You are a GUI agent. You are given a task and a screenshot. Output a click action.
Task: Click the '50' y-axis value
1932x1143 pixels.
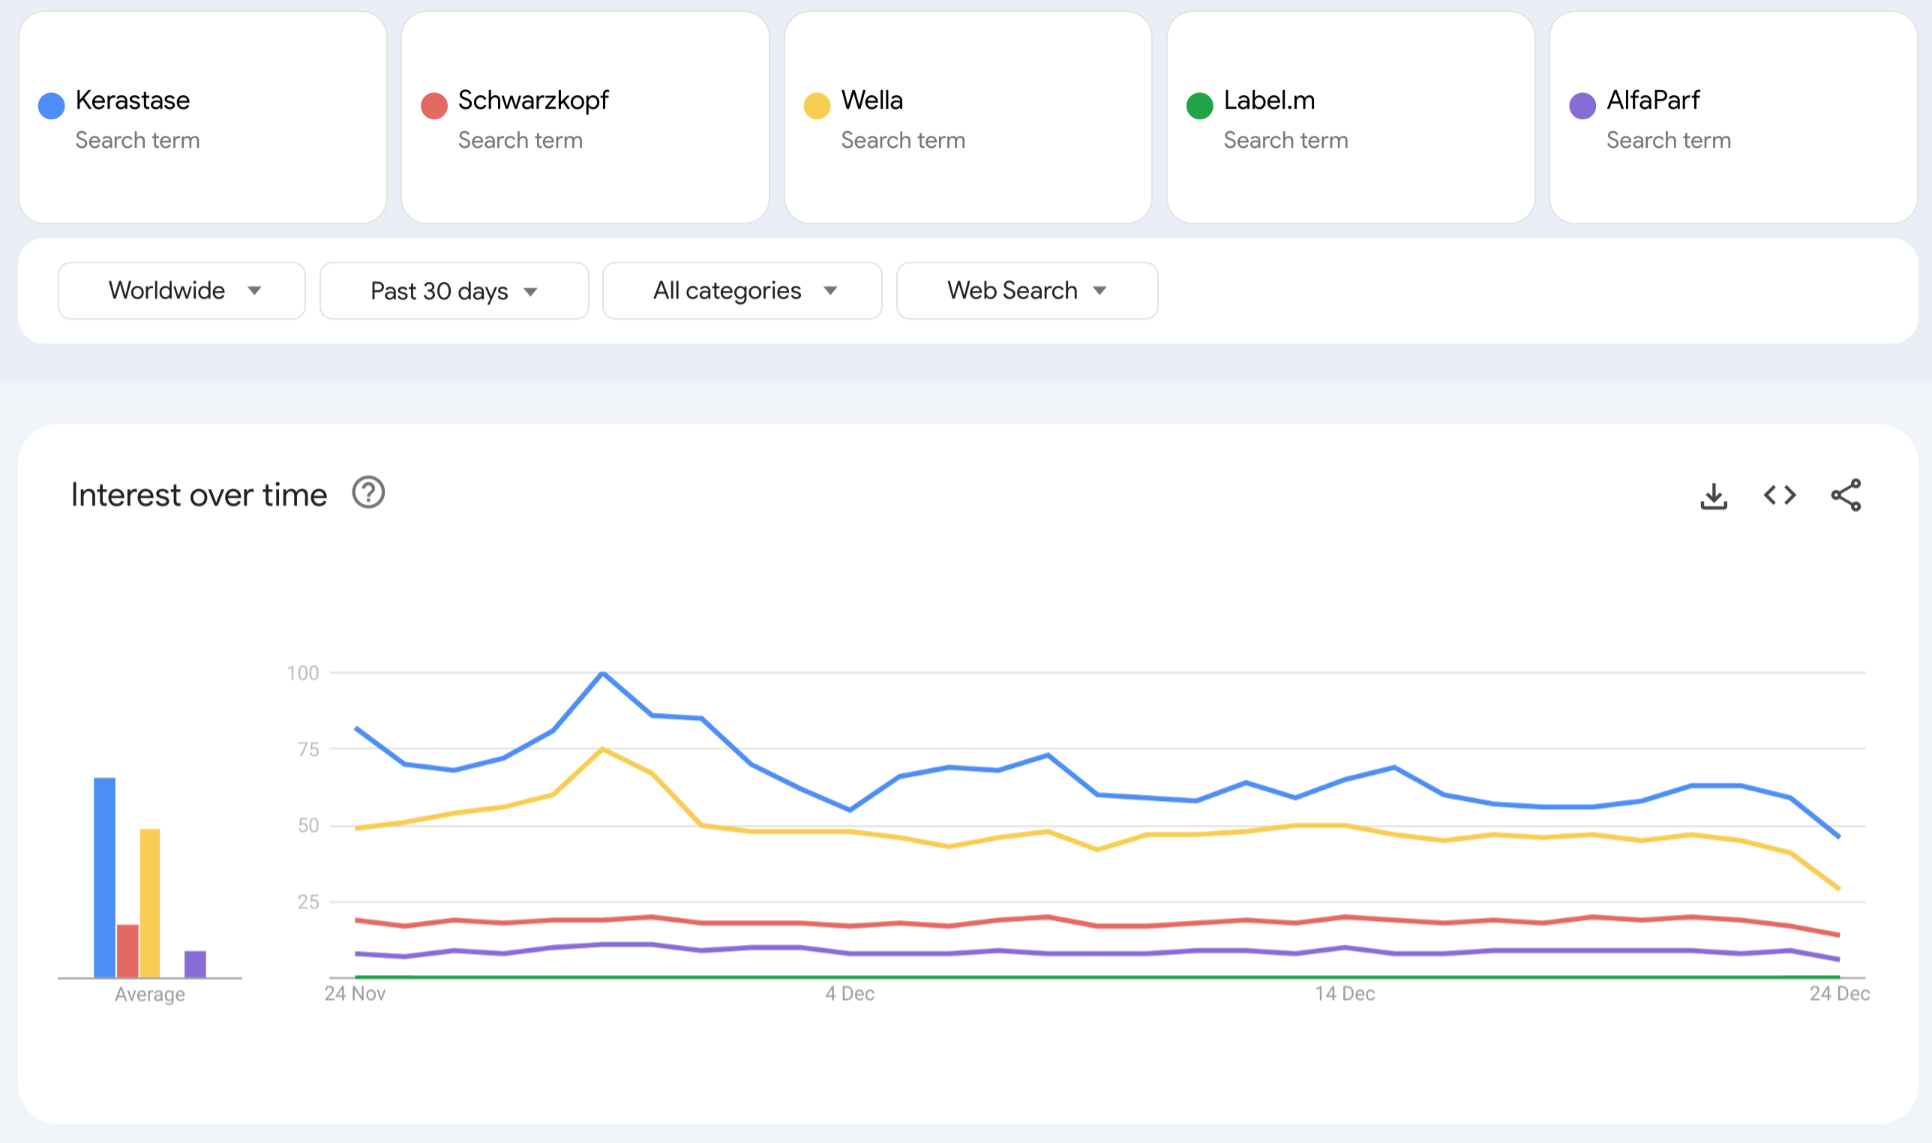[309, 826]
